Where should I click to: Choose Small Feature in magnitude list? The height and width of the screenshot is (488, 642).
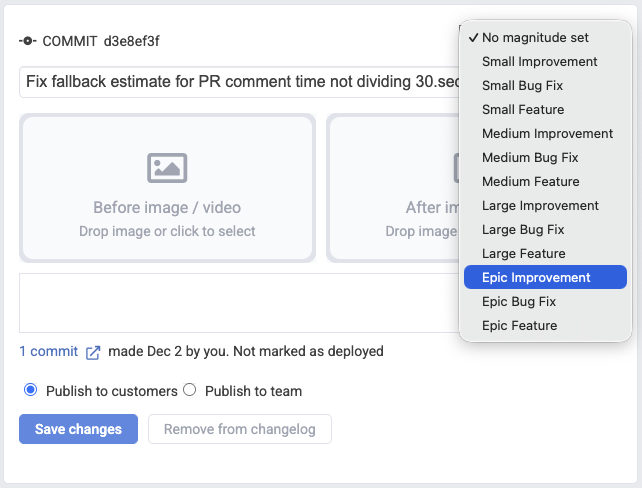click(522, 109)
